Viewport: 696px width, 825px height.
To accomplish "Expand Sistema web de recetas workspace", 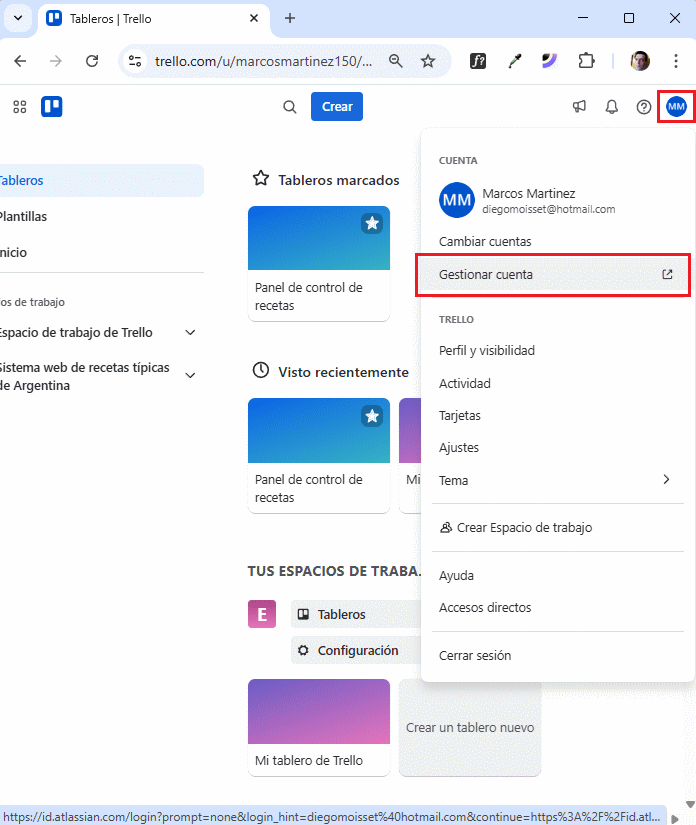I will [x=190, y=376].
